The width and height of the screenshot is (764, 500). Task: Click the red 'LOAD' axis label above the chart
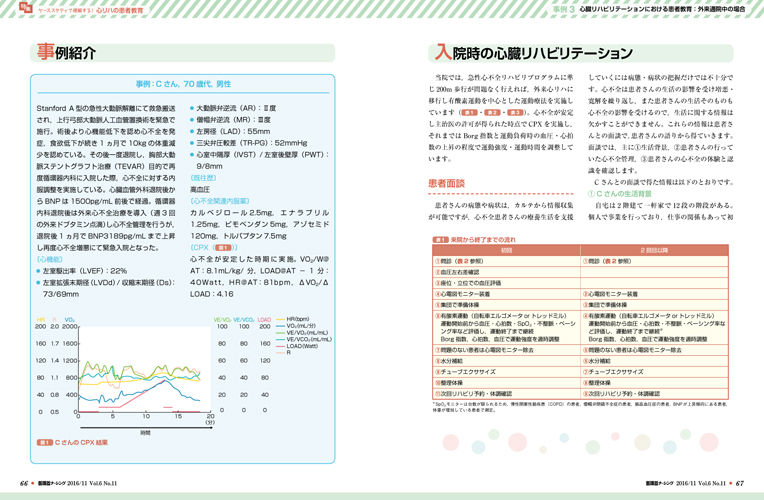264,320
